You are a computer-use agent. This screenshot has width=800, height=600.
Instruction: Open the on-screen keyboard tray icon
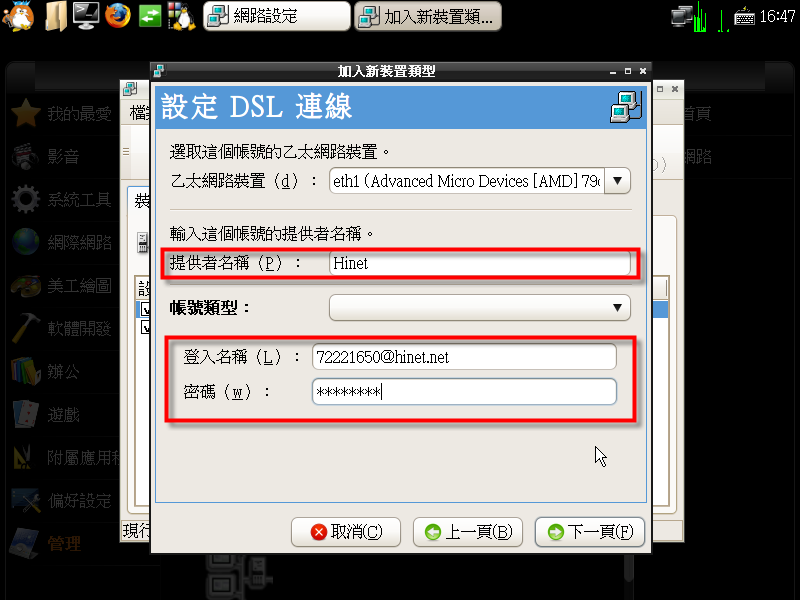click(744, 17)
